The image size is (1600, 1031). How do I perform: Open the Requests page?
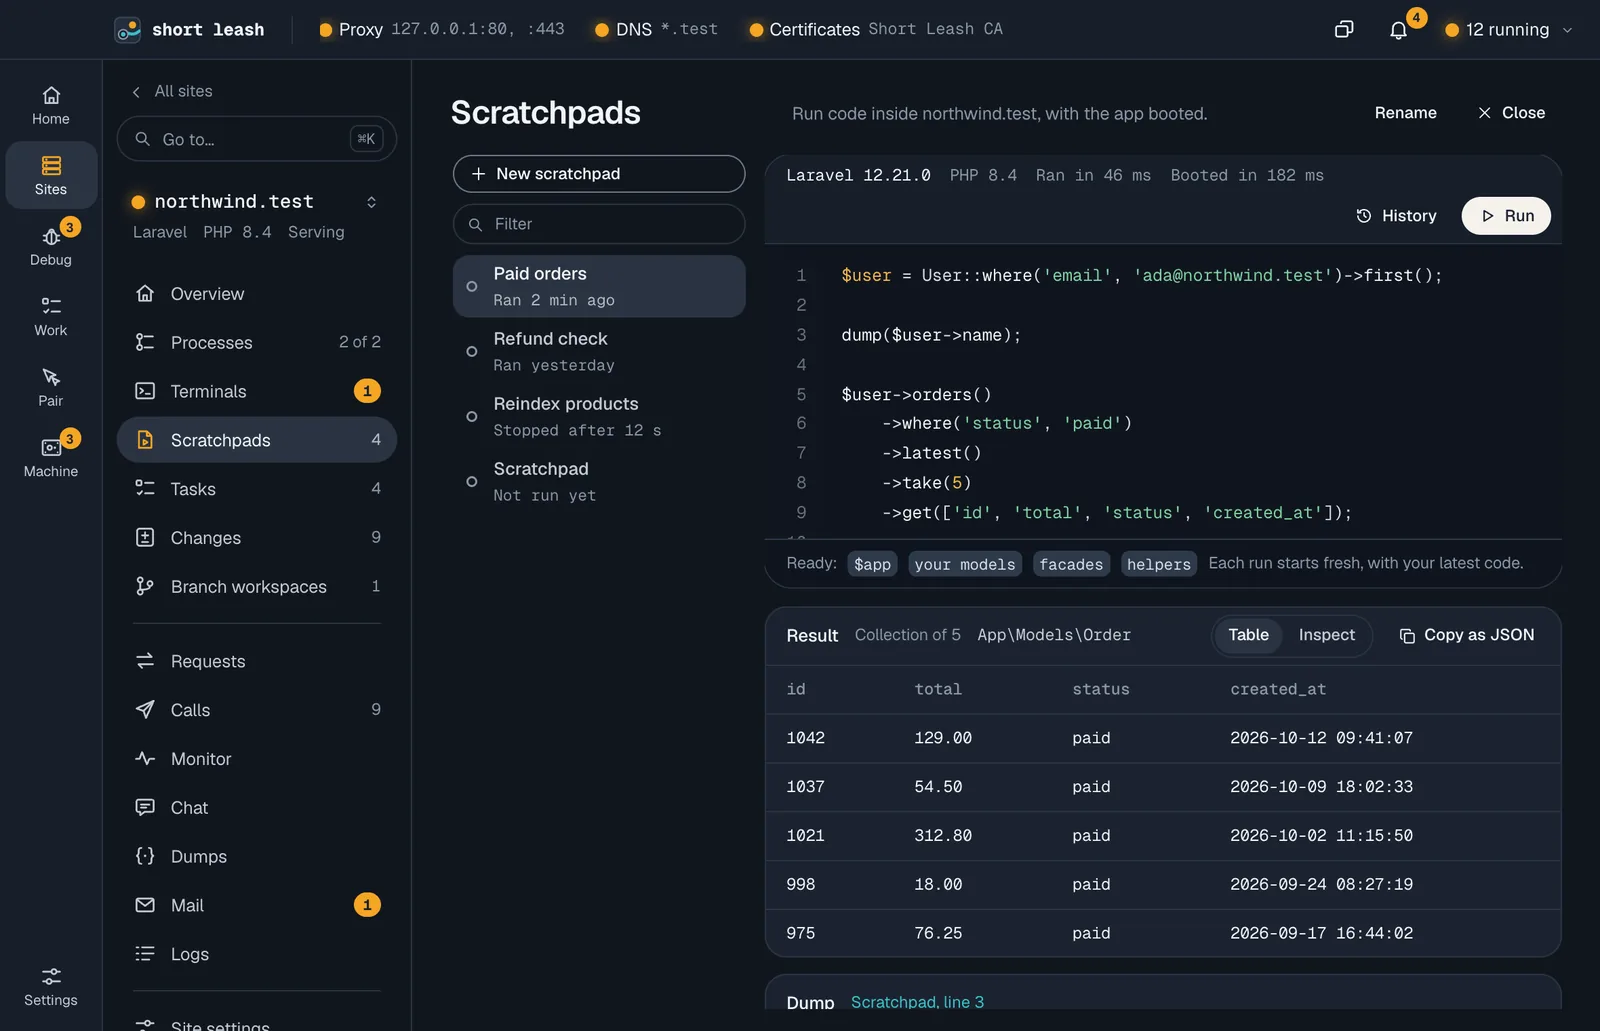257,661
